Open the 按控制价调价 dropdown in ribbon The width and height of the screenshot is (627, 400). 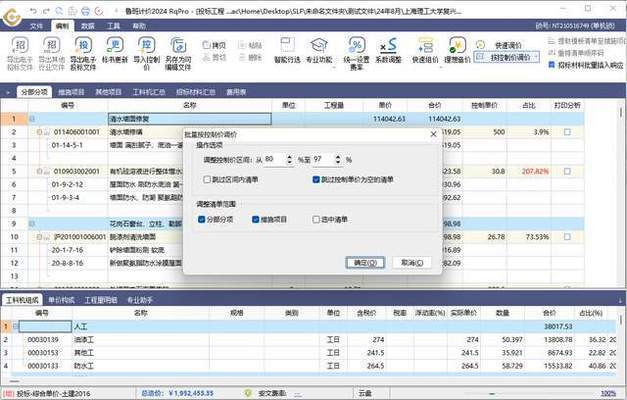click(536, 58)
